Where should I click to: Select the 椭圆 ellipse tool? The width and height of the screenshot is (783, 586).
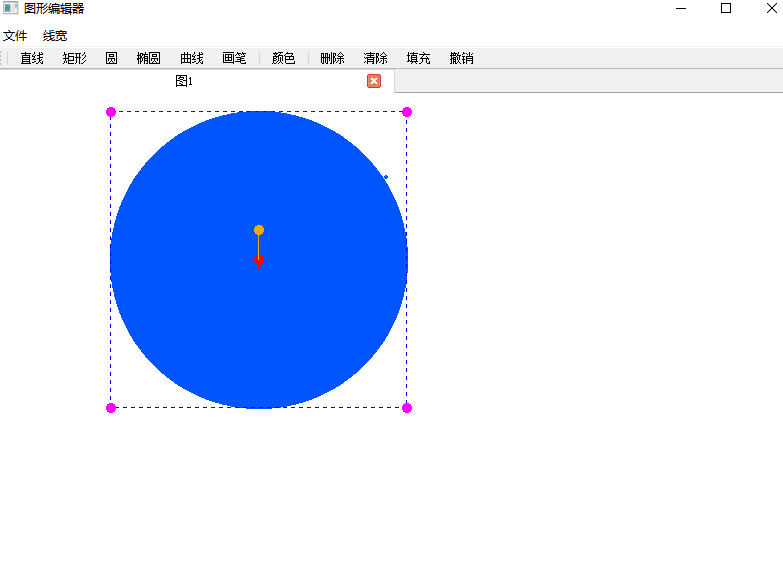click(x=148, y=58)
